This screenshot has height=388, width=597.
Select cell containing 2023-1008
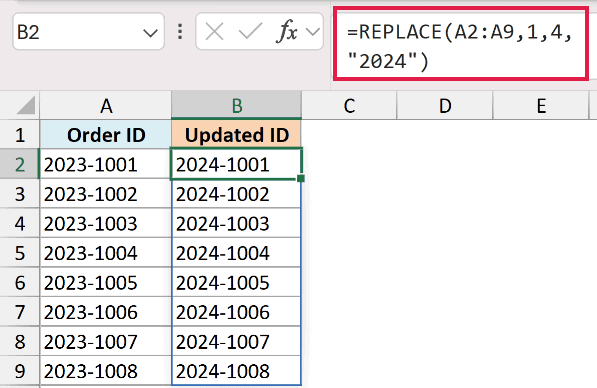click(x=106, y=371)
